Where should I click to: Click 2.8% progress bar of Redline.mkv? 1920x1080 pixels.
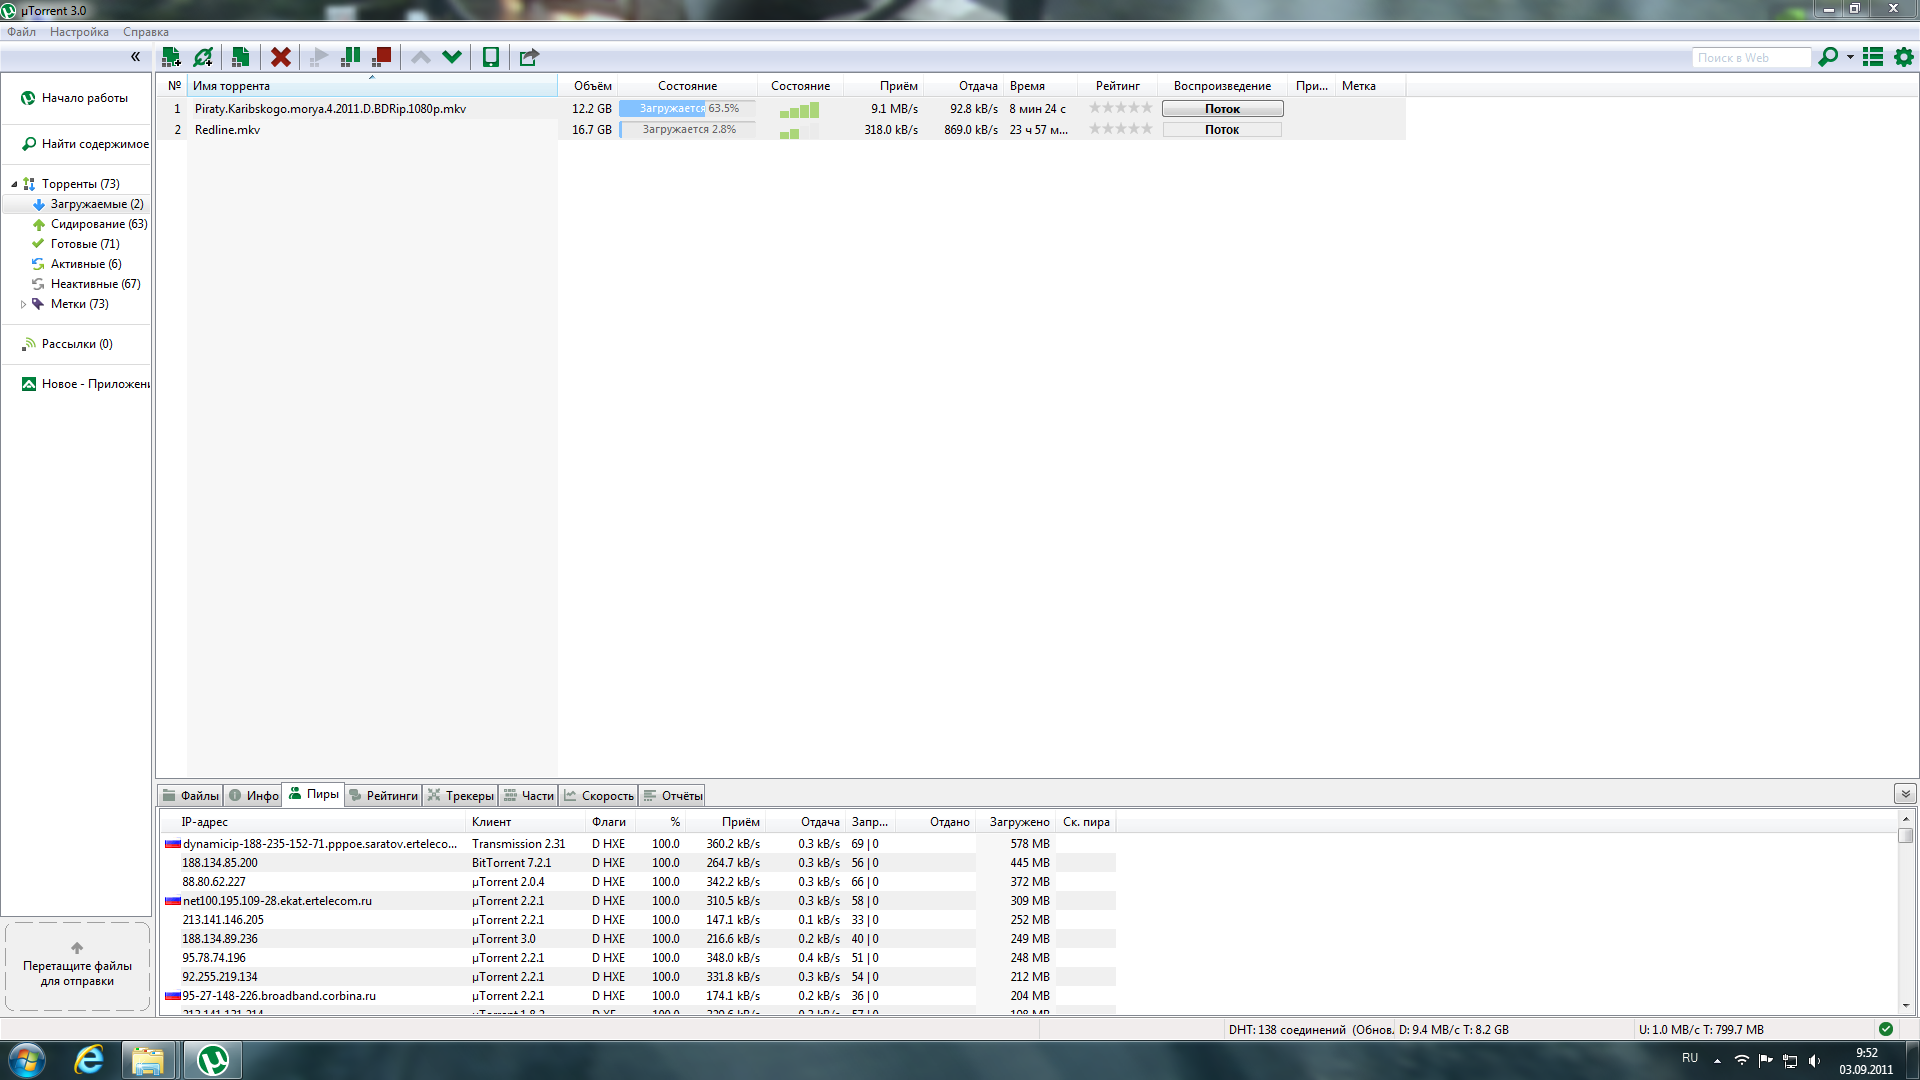(x=687, y=130)
